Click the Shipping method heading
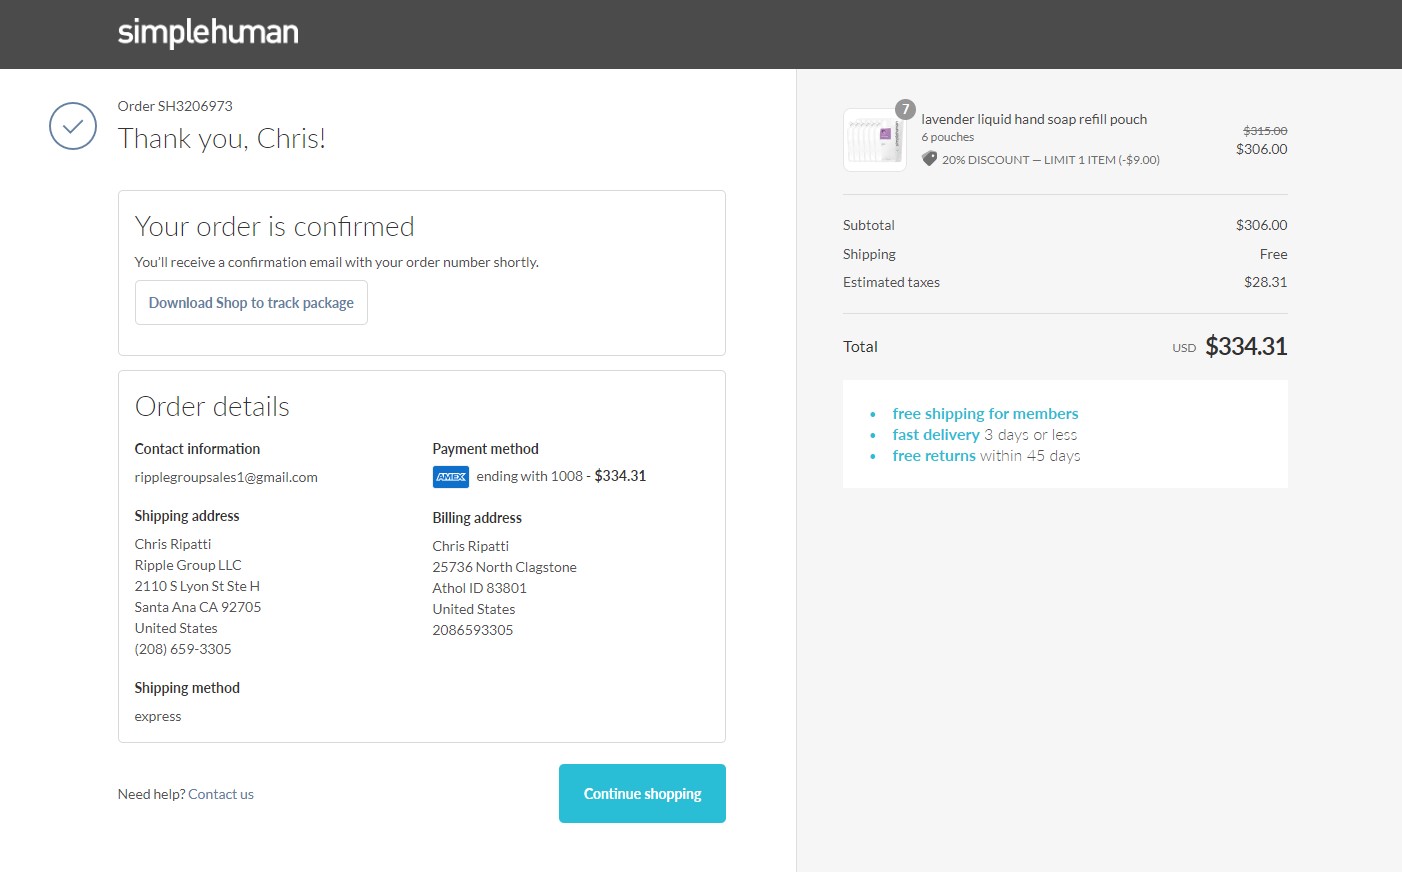 [x=187, y=688]
